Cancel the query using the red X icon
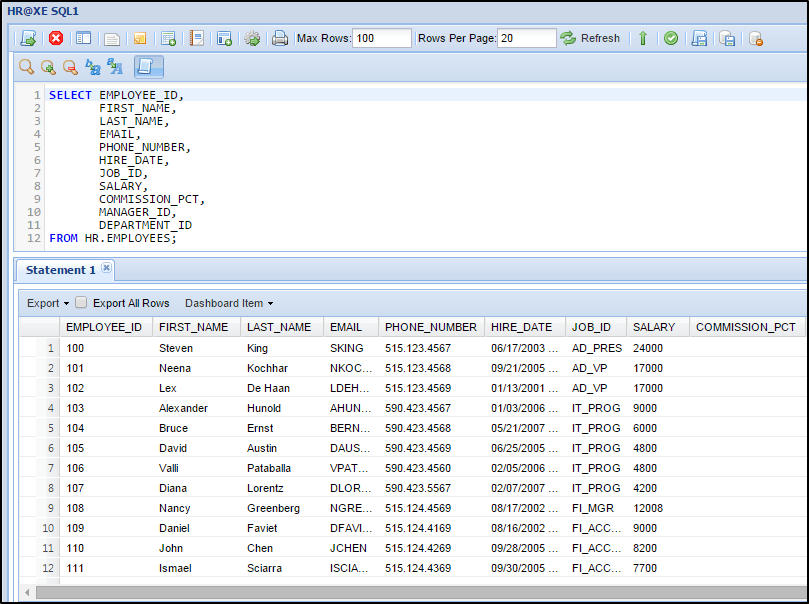Viewport: 809px width, 604px height. (x=56, y=38)
